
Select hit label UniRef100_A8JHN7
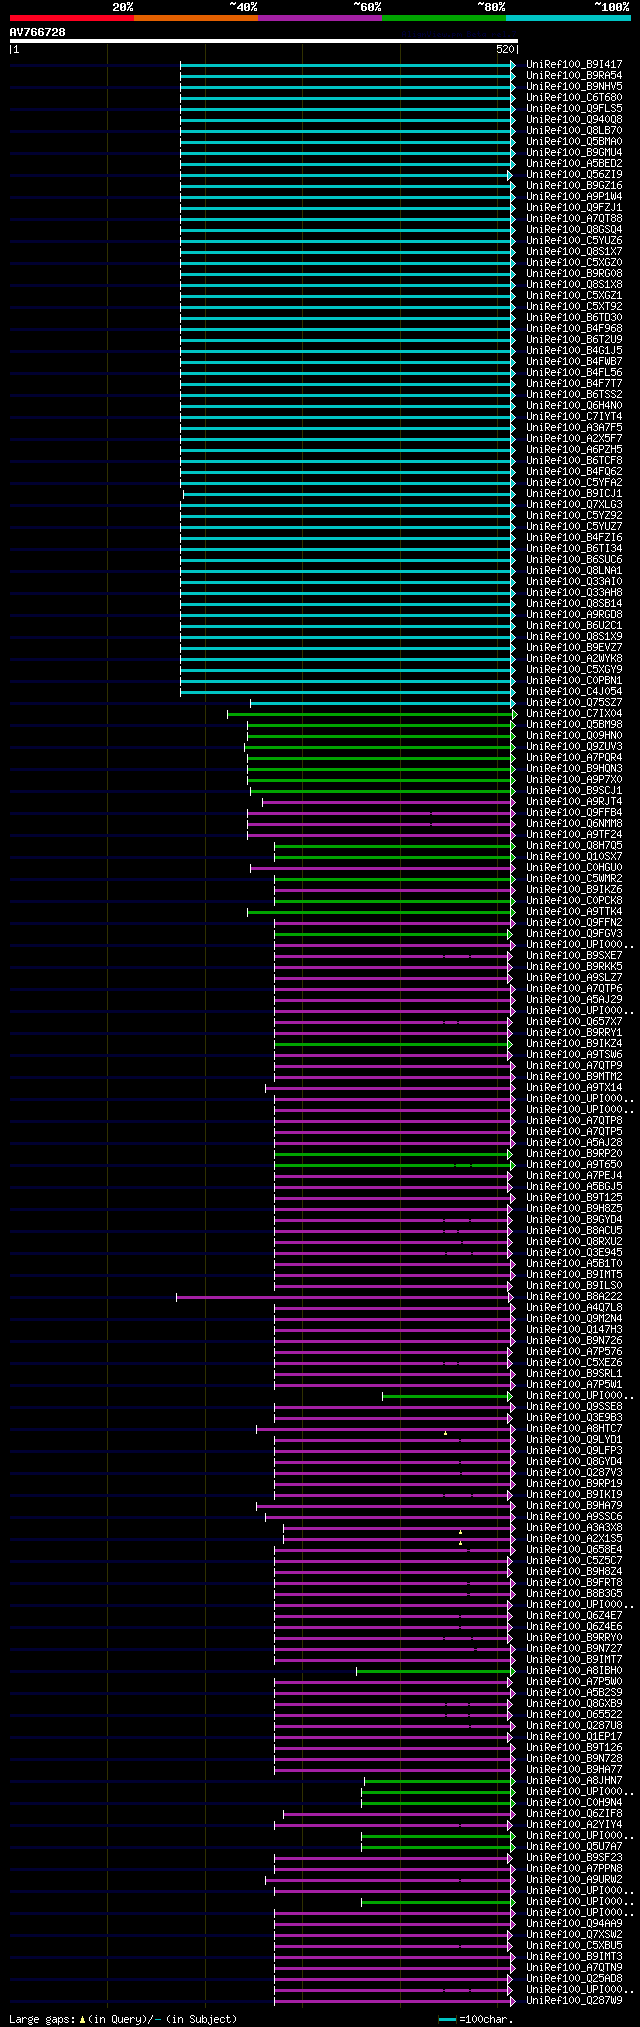click(574, 1780)
